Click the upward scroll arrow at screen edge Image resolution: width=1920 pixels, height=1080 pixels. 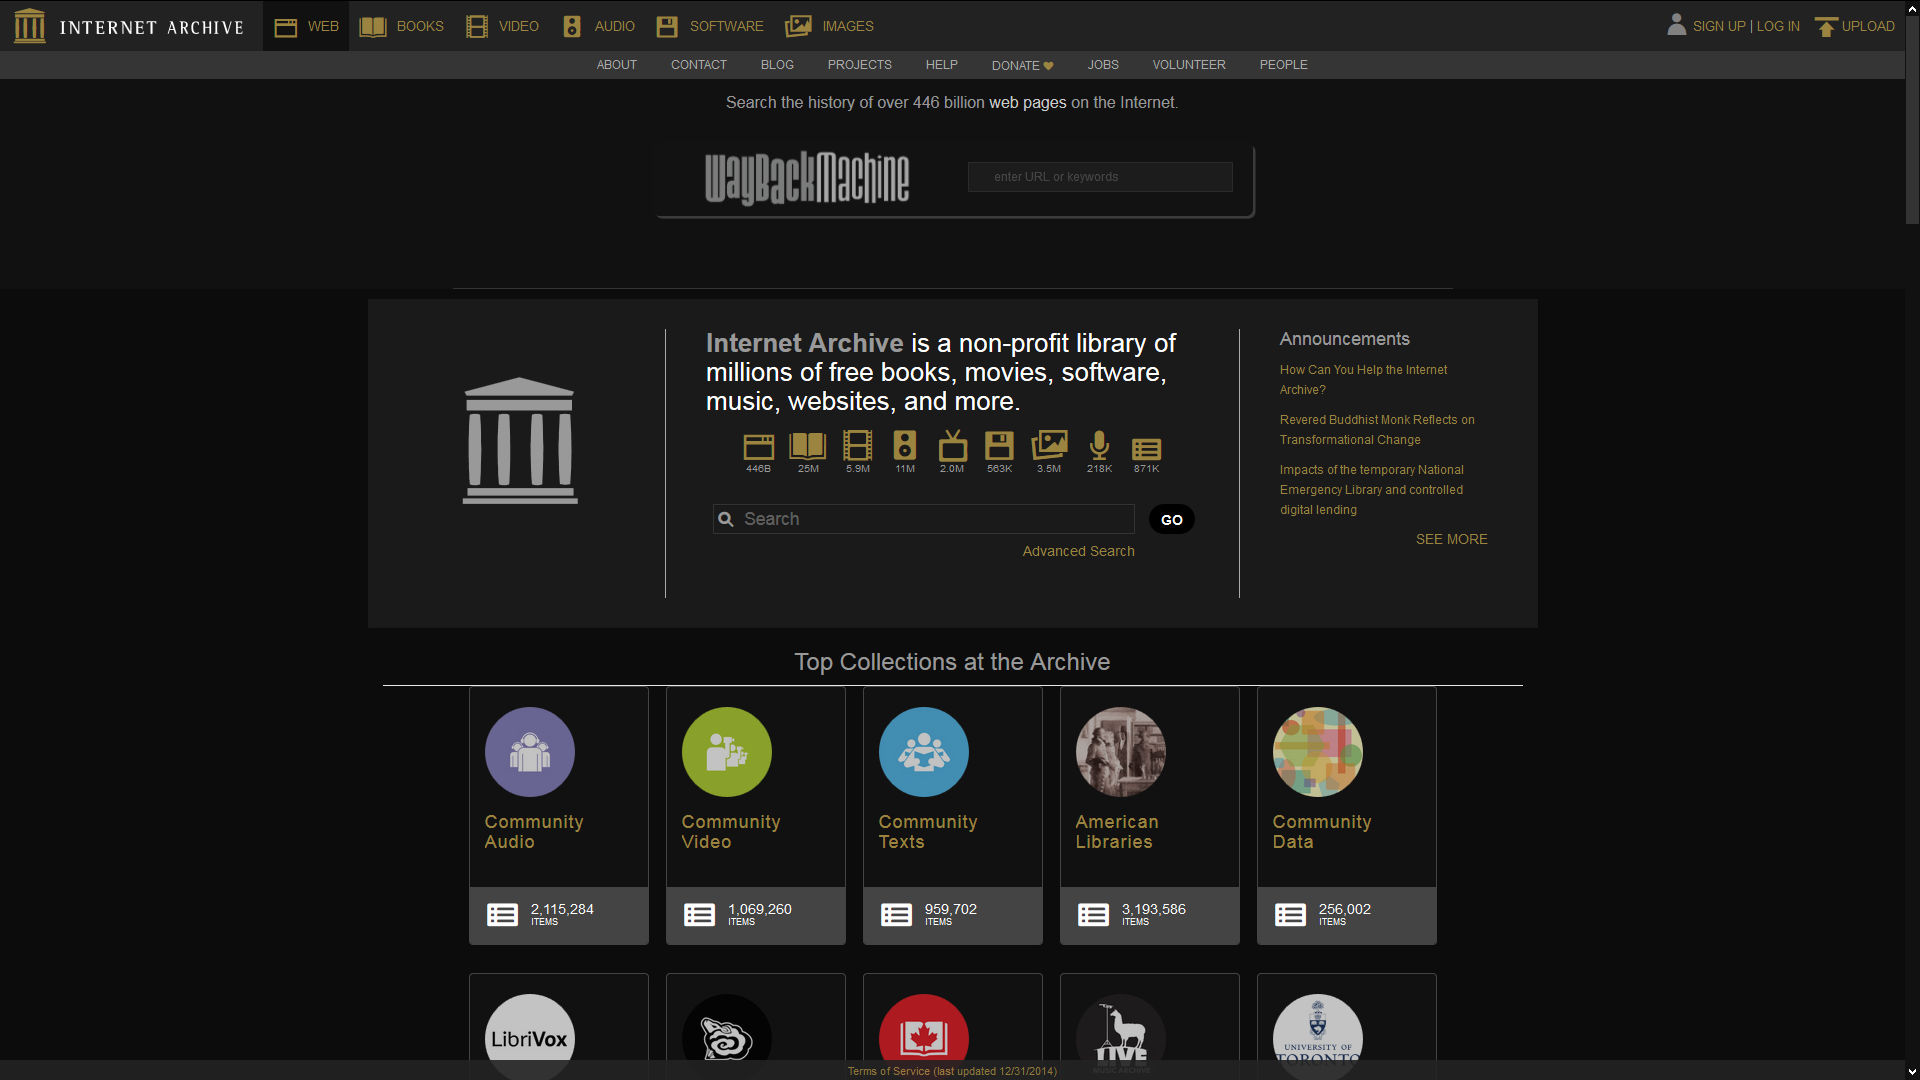click(1912, 8)
